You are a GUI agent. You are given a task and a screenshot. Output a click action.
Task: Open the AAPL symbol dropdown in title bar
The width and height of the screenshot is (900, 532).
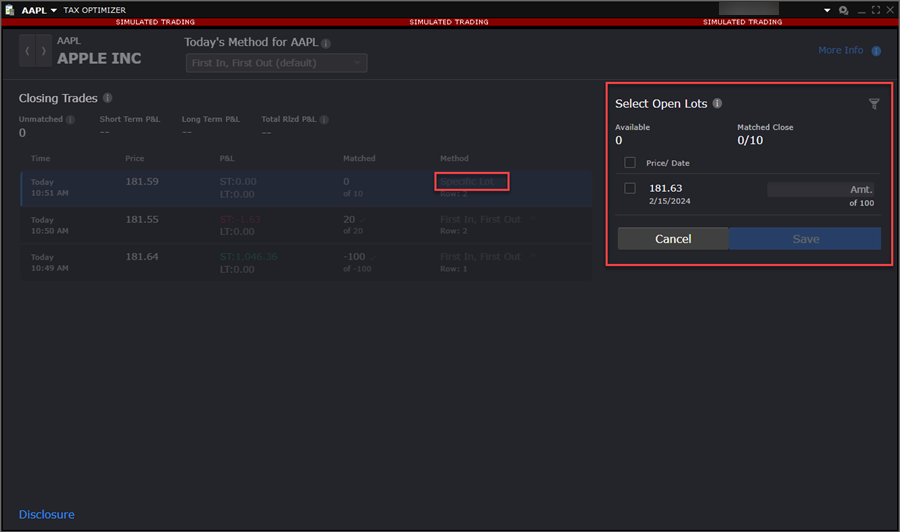39,10
